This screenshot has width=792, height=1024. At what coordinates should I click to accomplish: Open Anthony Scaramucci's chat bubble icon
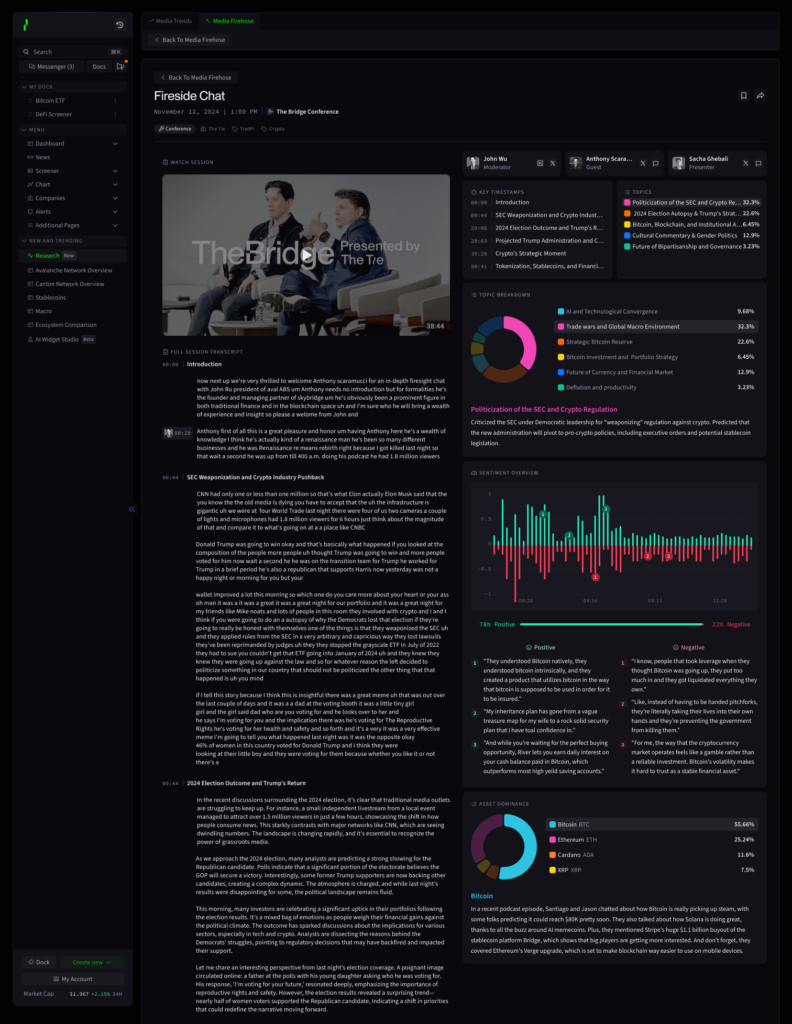tap(655, 163)
